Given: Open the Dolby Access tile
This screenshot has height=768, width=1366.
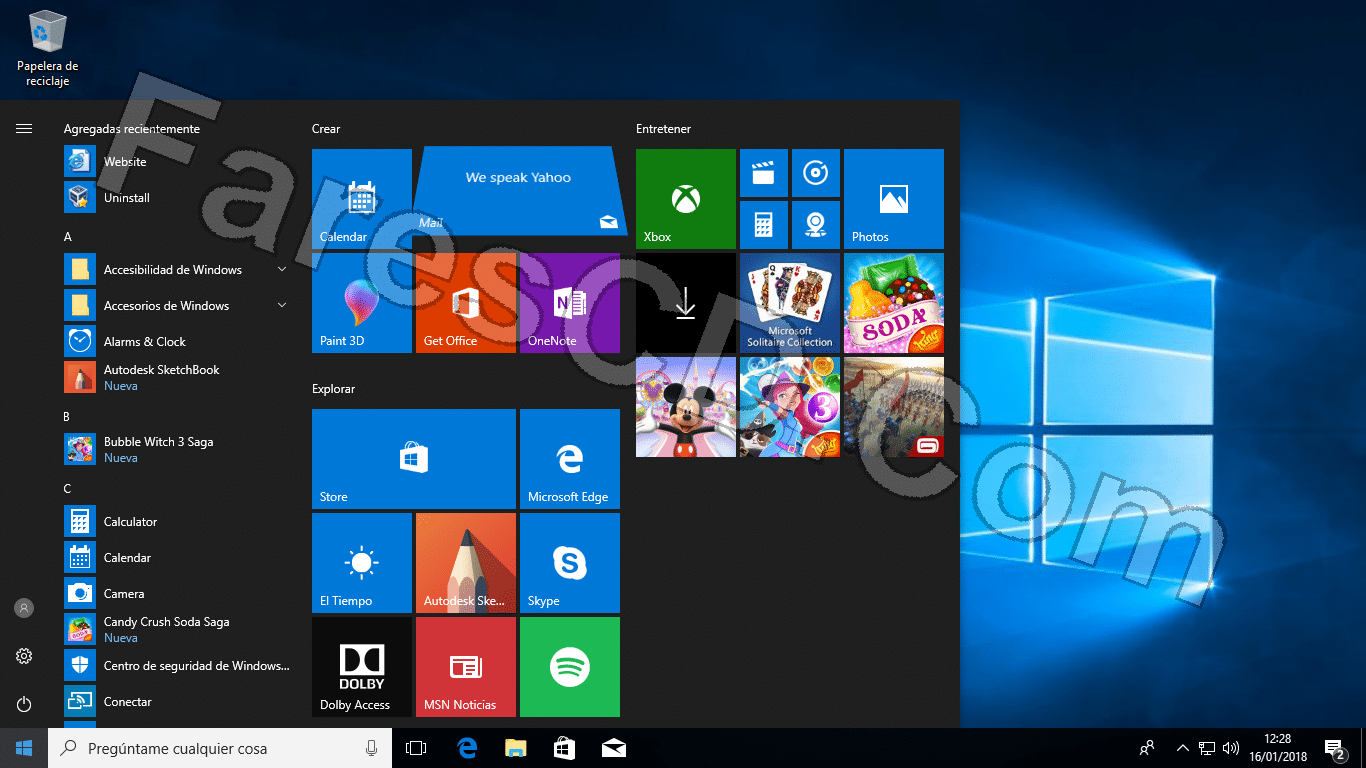Looking at the screenshot, I should pos(361,667).
